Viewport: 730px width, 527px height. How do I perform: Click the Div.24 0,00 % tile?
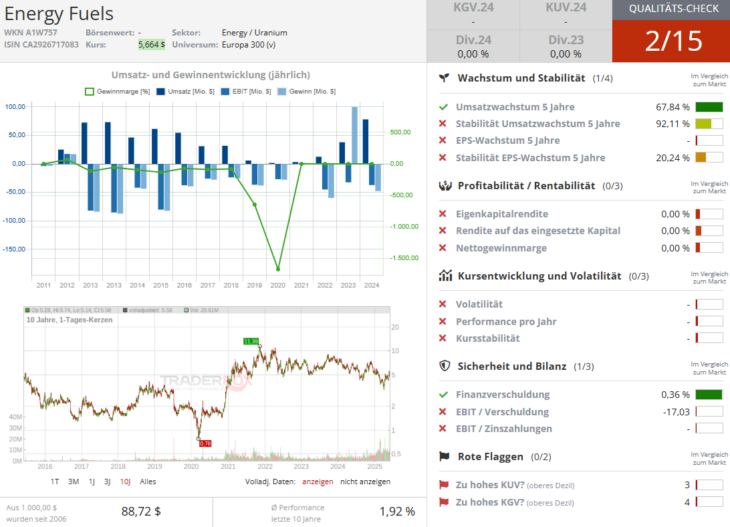(x=473, y=47)
